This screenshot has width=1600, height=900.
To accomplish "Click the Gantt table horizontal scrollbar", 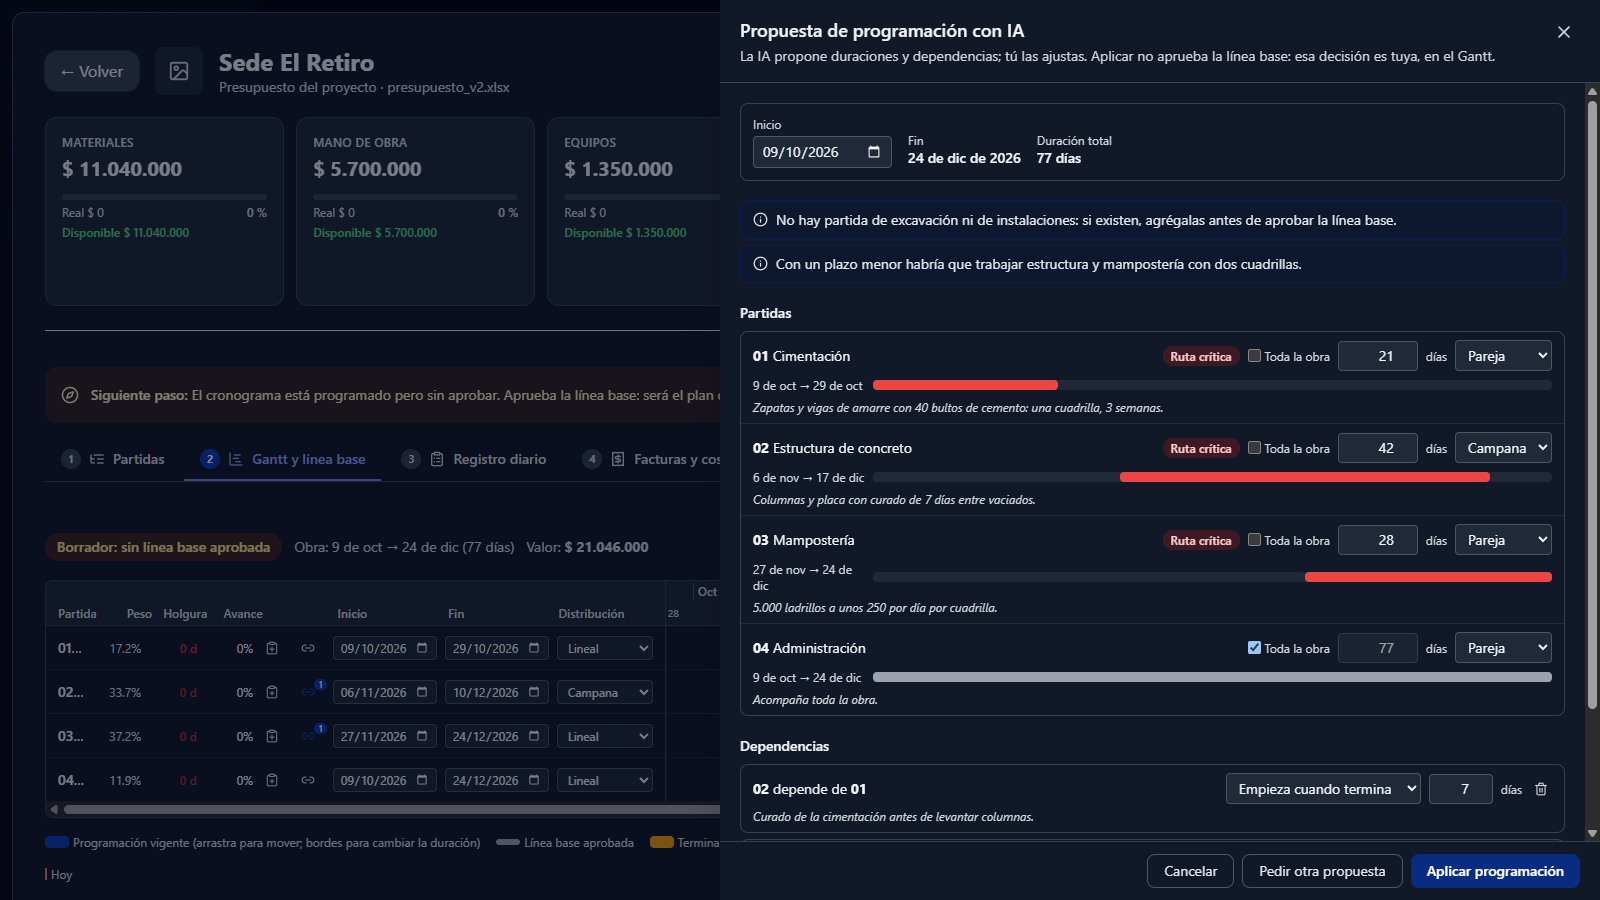I will 392,809.
